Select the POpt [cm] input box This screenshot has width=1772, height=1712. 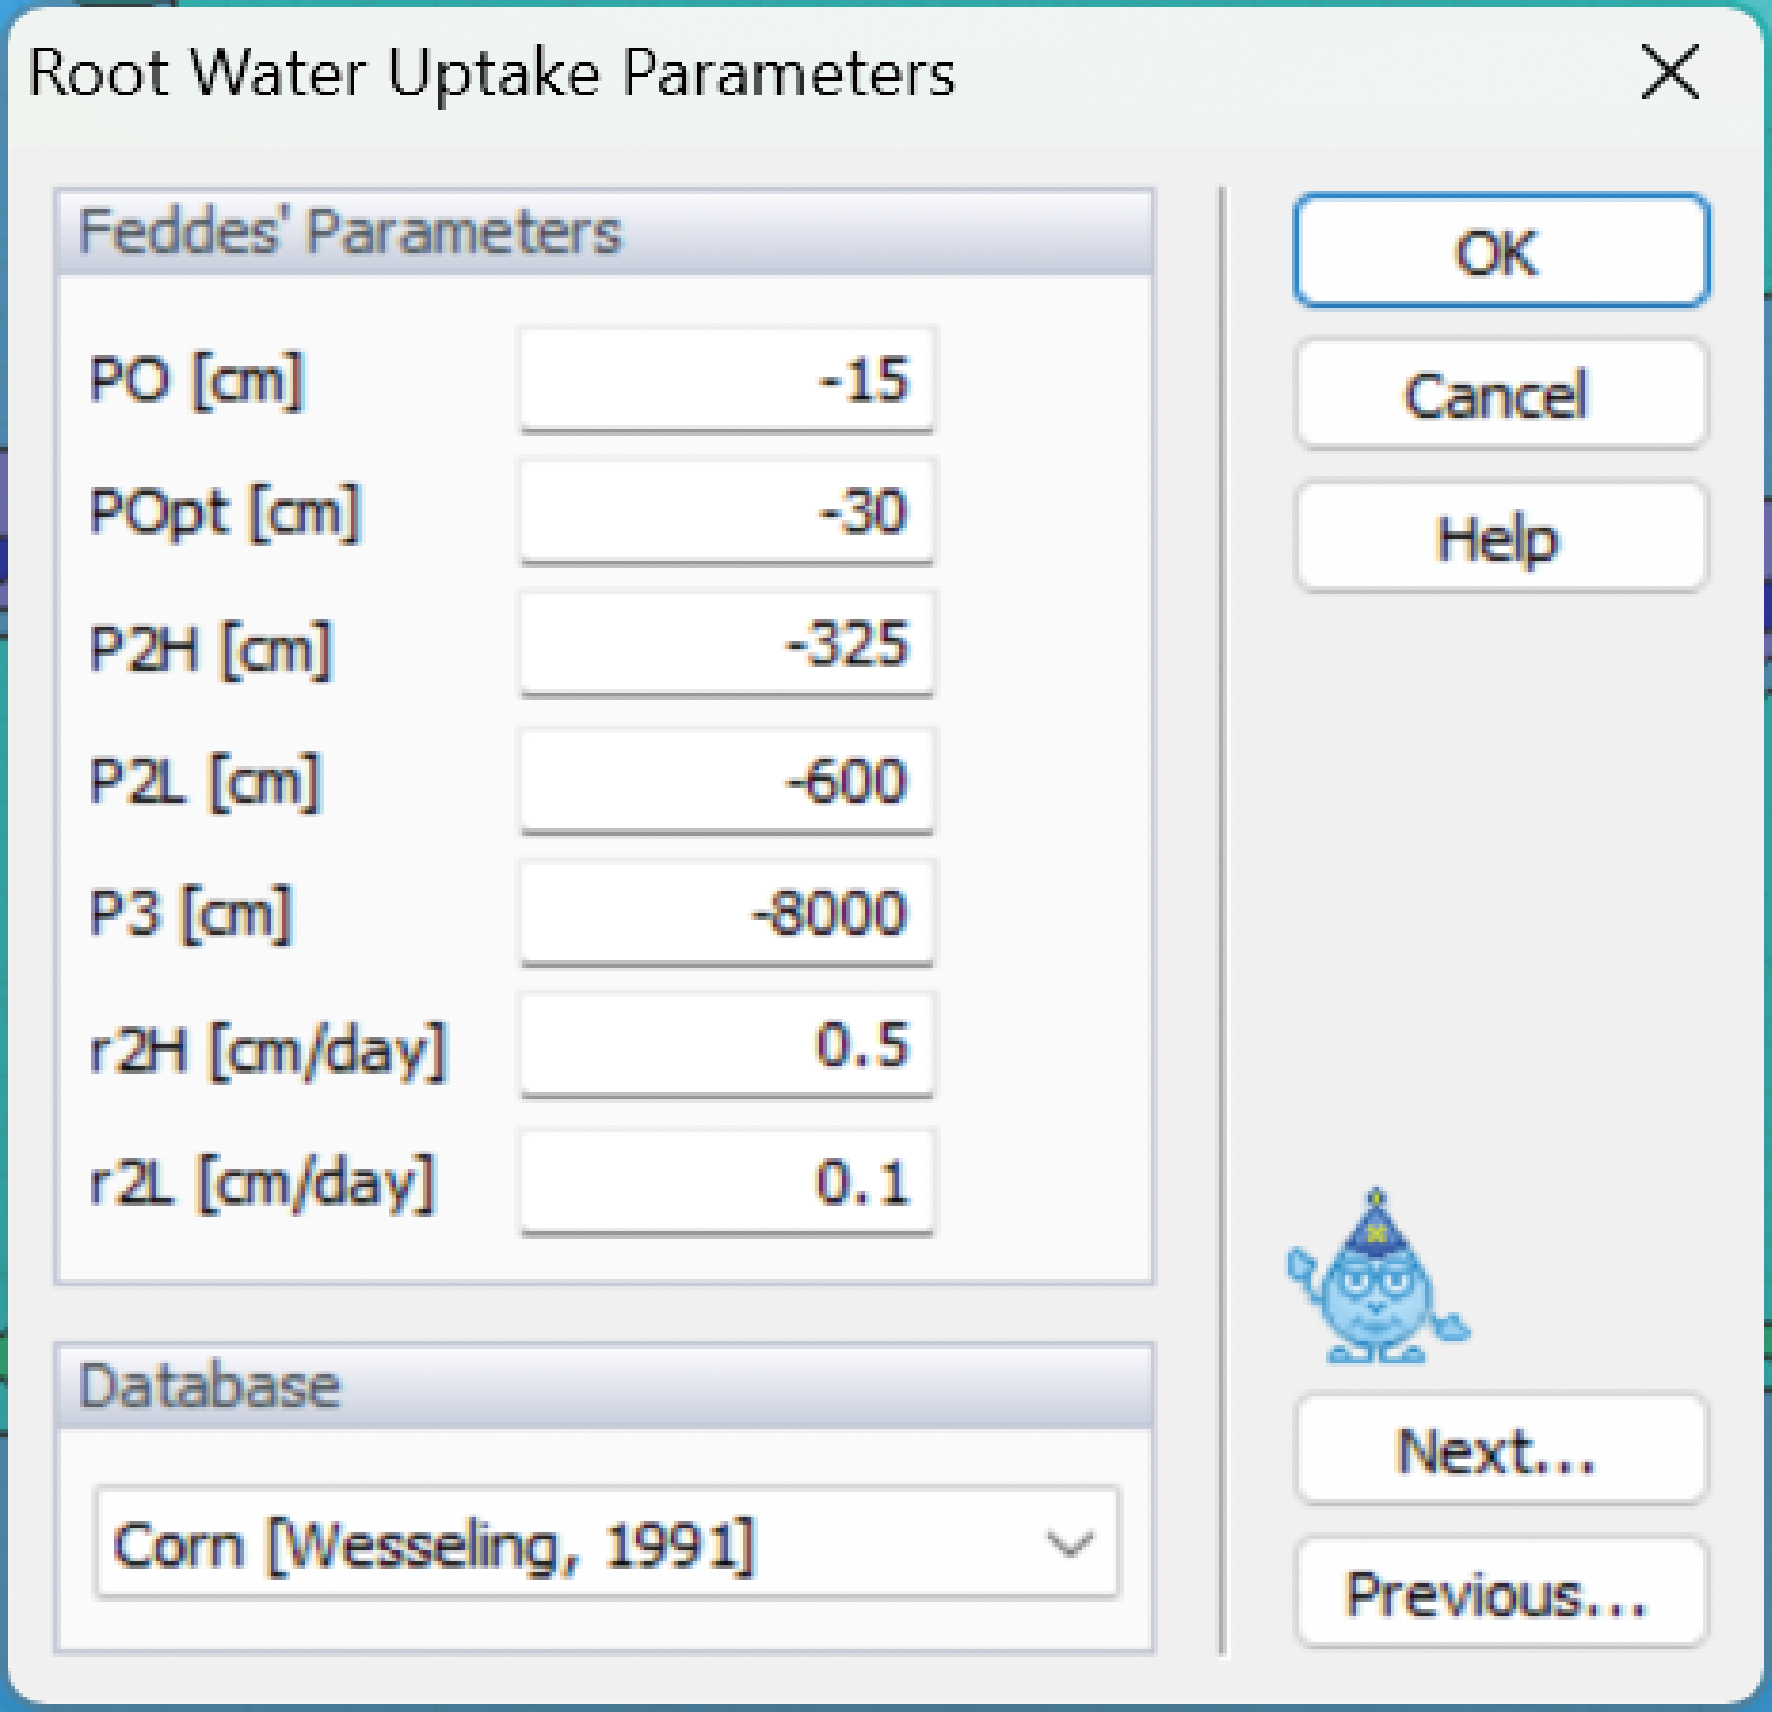(x=727, y=512)
